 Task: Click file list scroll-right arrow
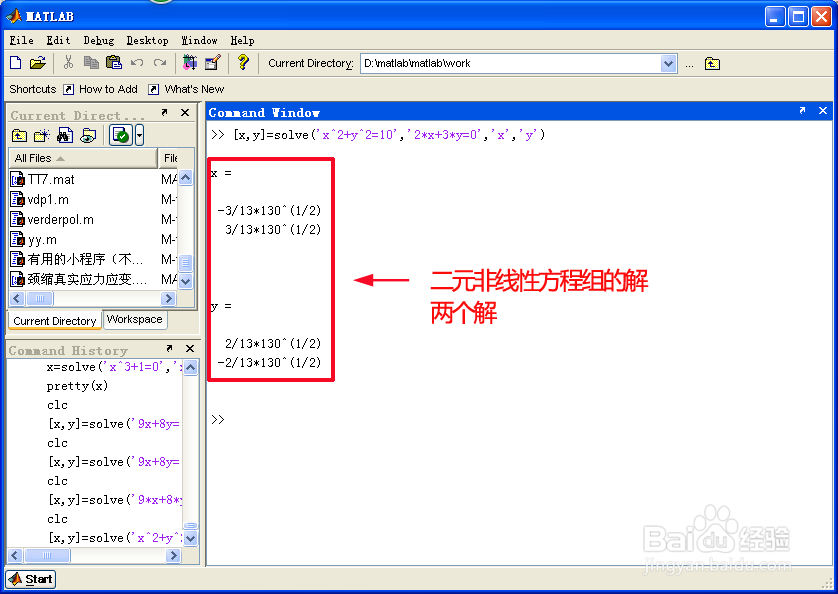pos(169,298)
